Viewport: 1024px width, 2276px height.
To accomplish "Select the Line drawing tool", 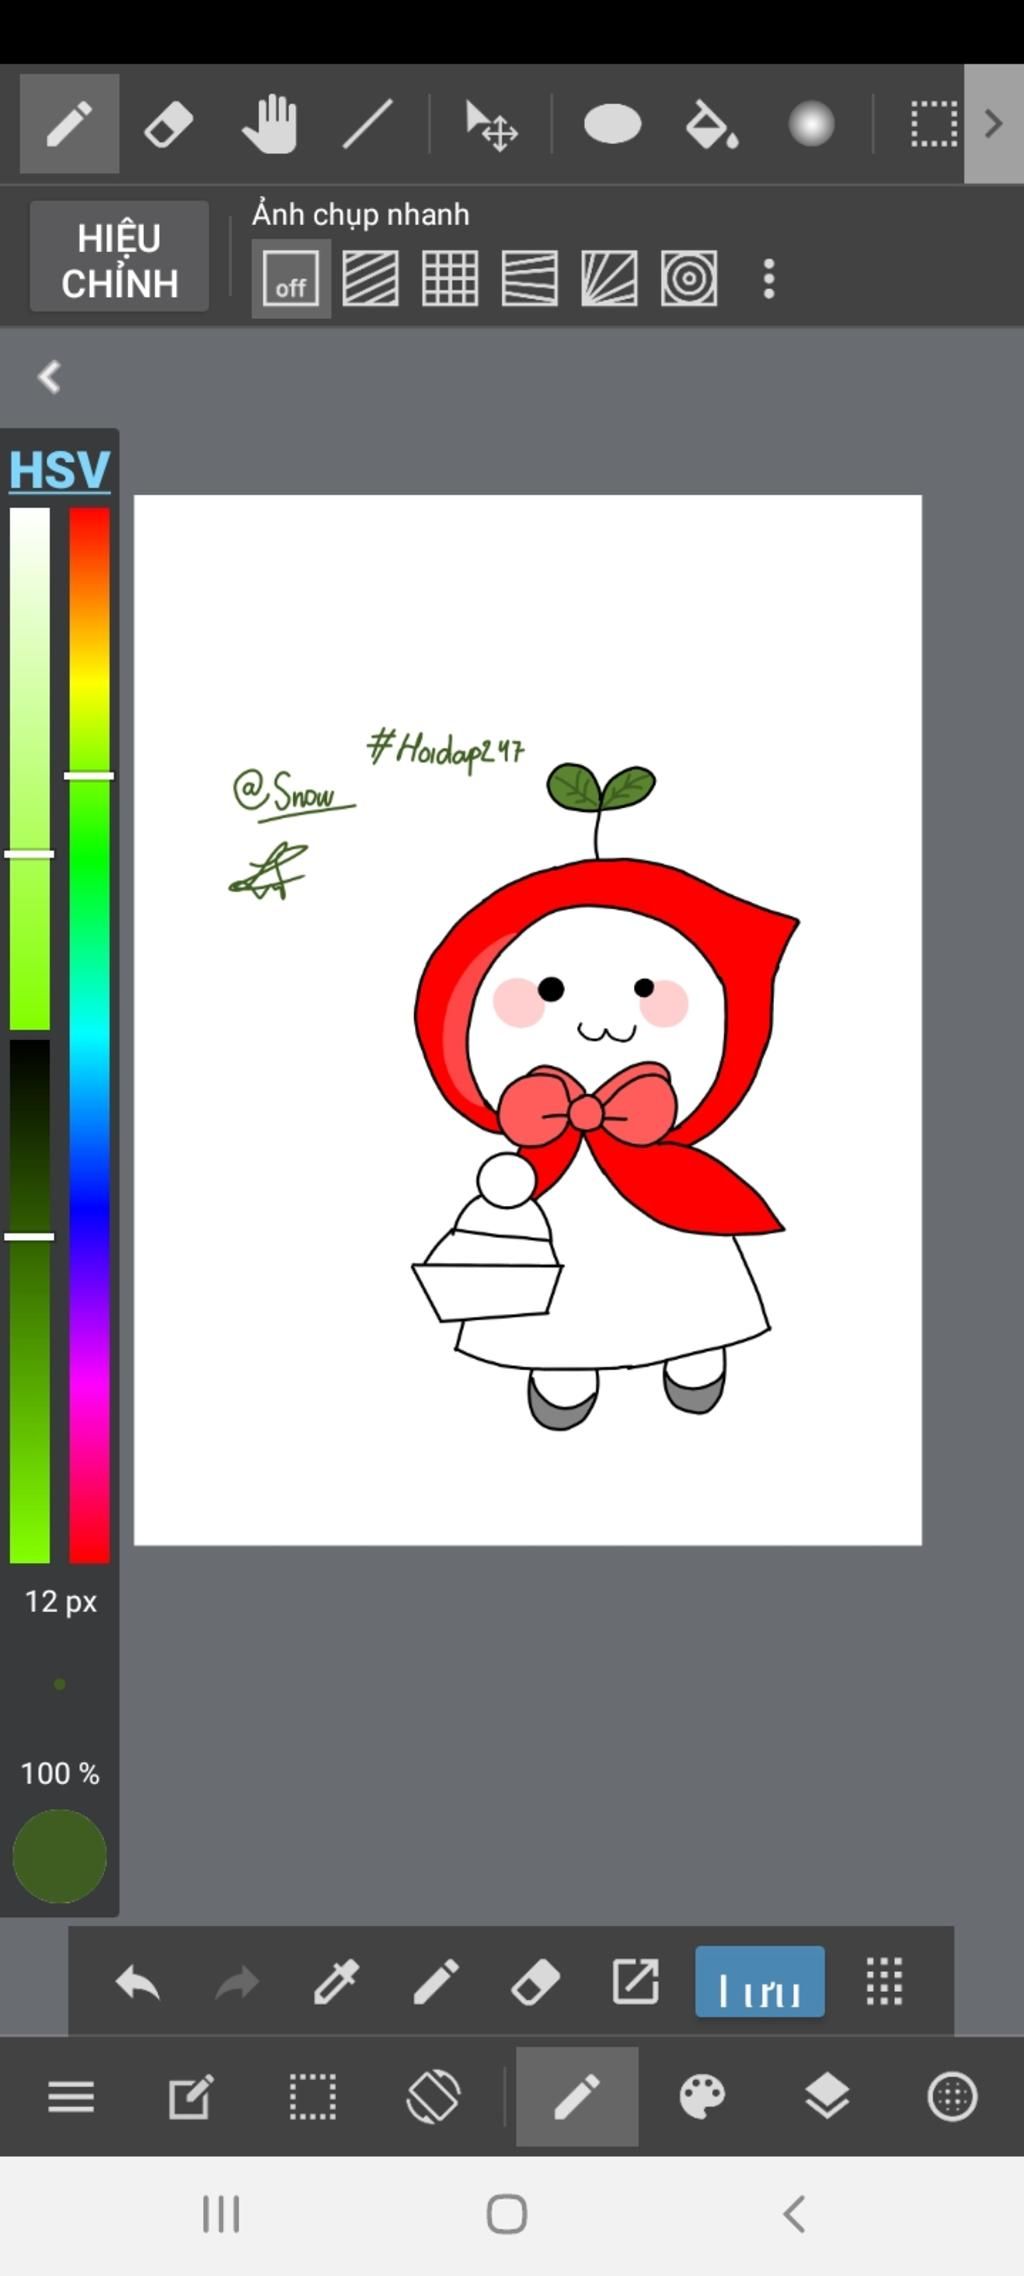I will (368, 125).
